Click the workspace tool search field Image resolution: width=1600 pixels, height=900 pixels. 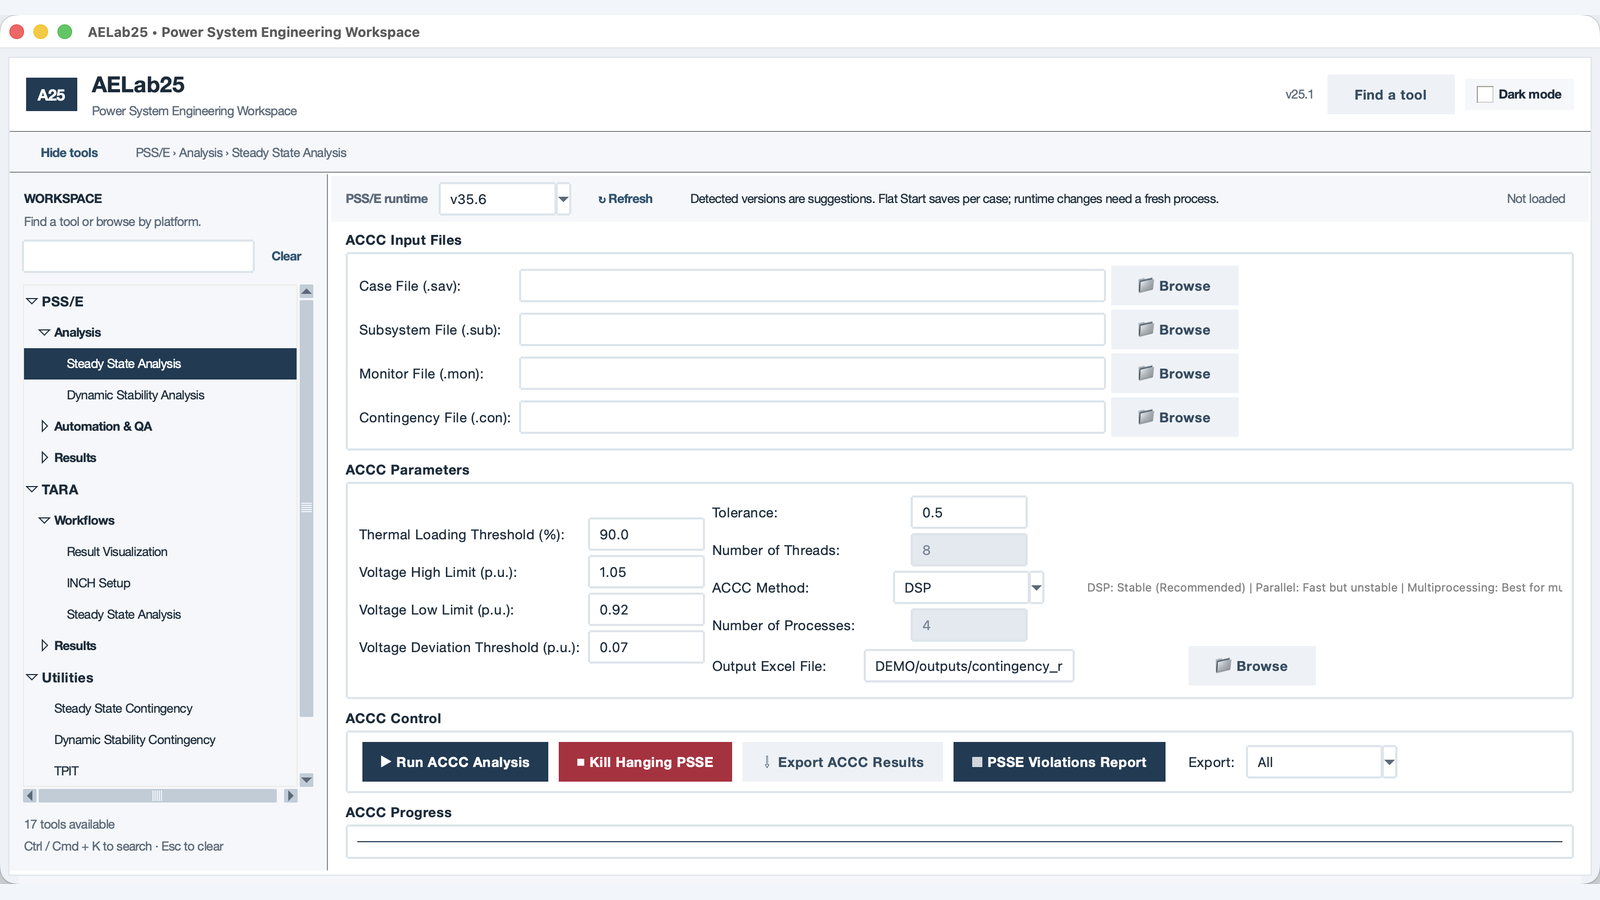pos(138,256)
